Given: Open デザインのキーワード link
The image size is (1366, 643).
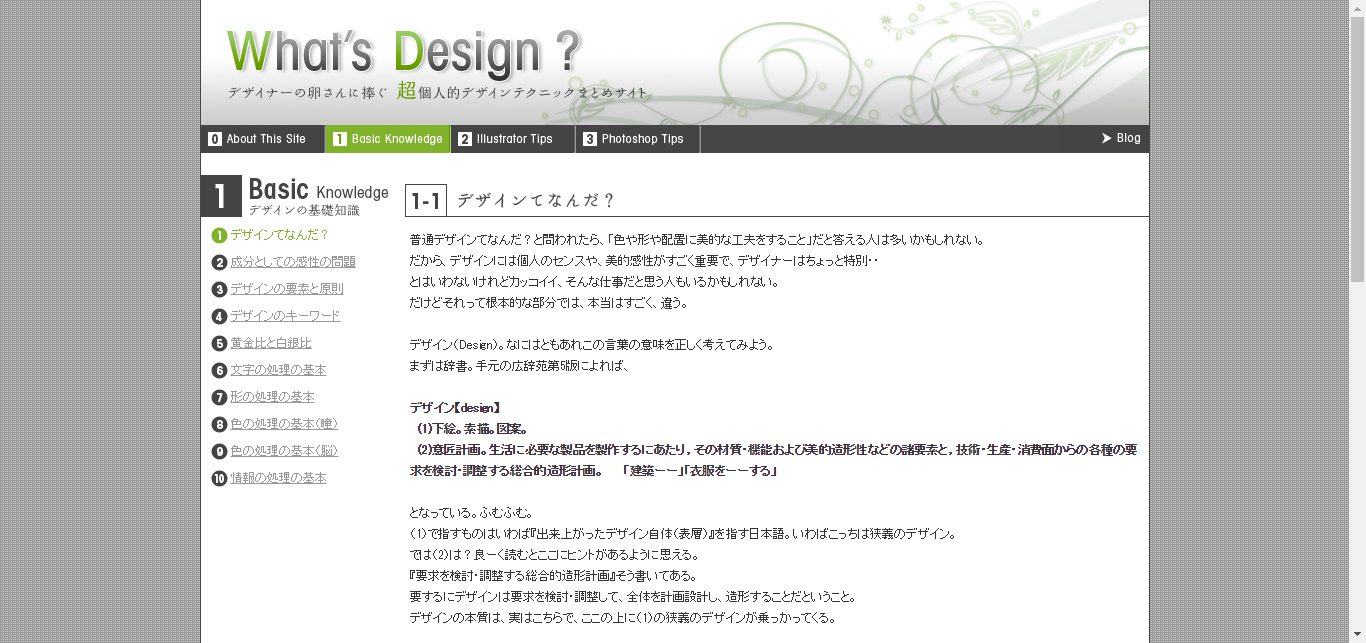Looking at the screenshot, I should 285,316.
